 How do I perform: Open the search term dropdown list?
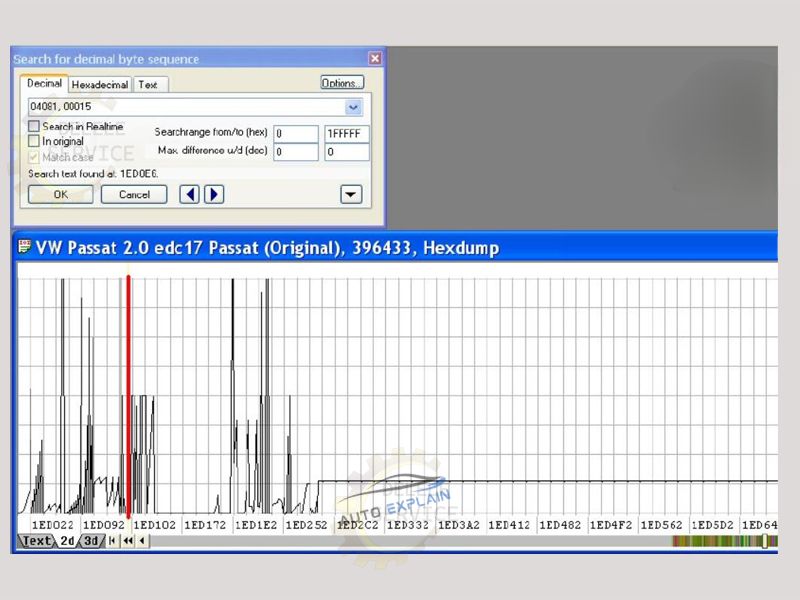click(352, 107)
